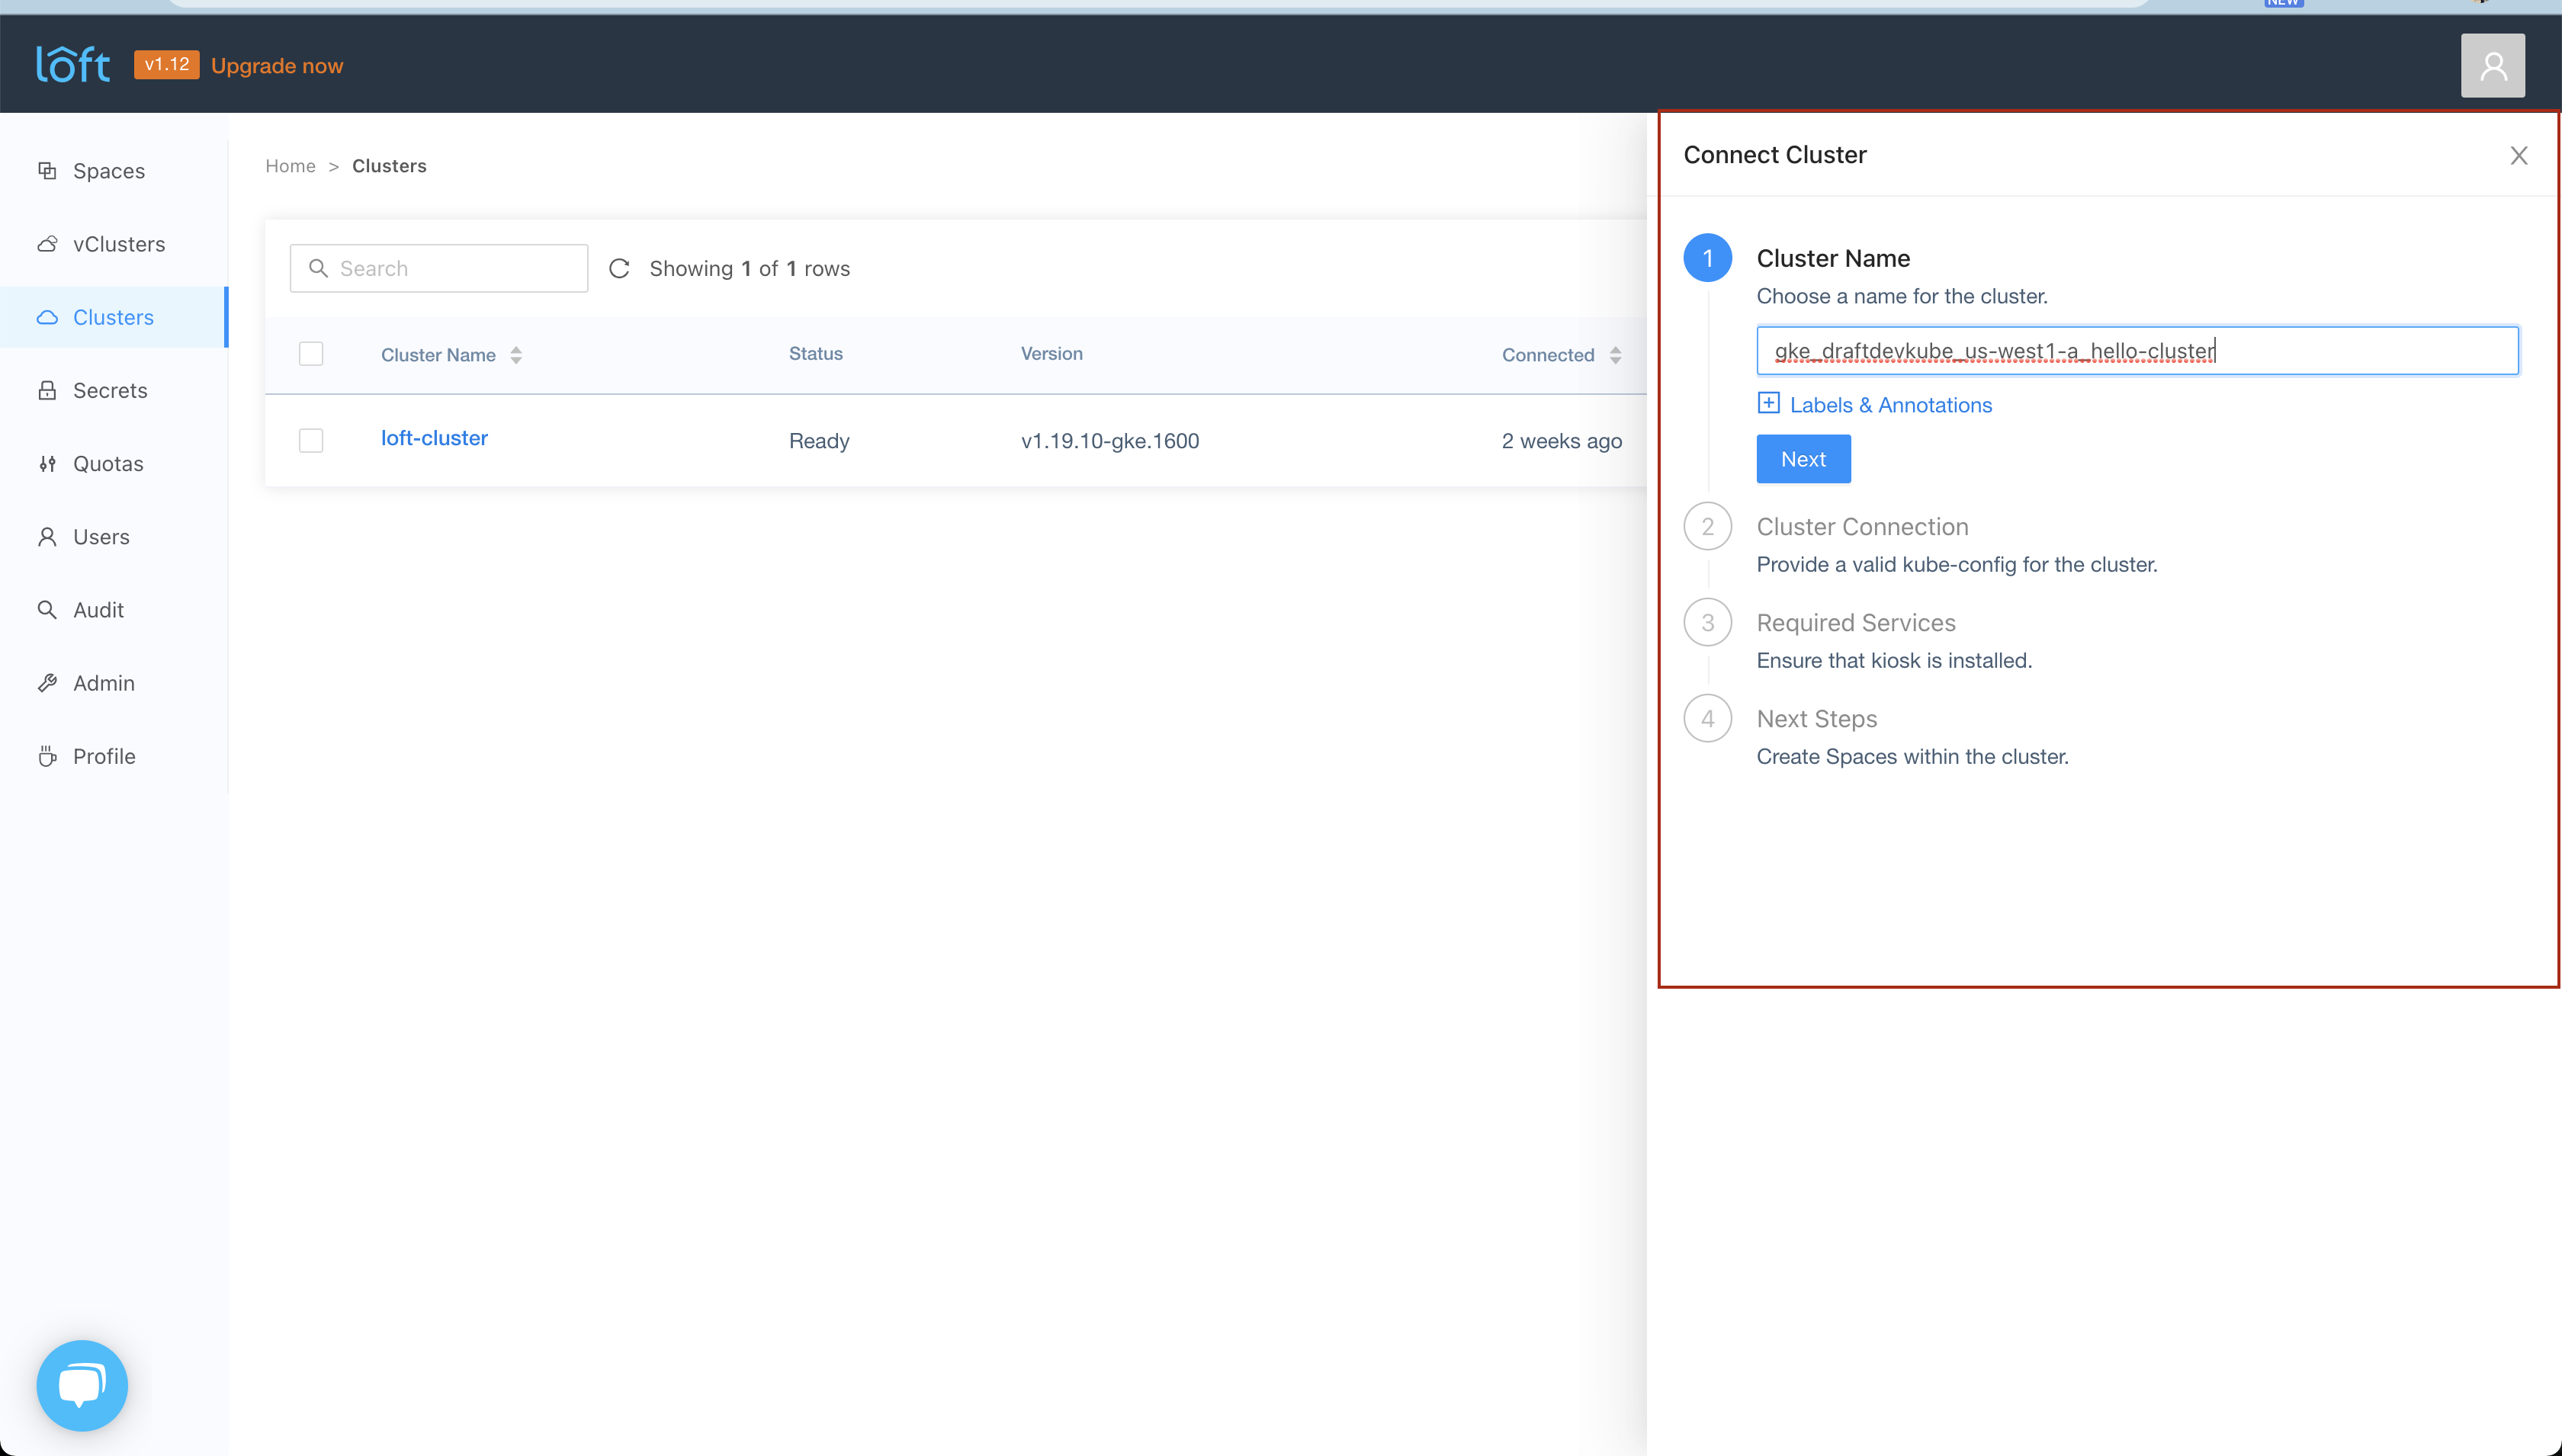
Task: Refresh the clusters table
Action: [x=619, y=268]
